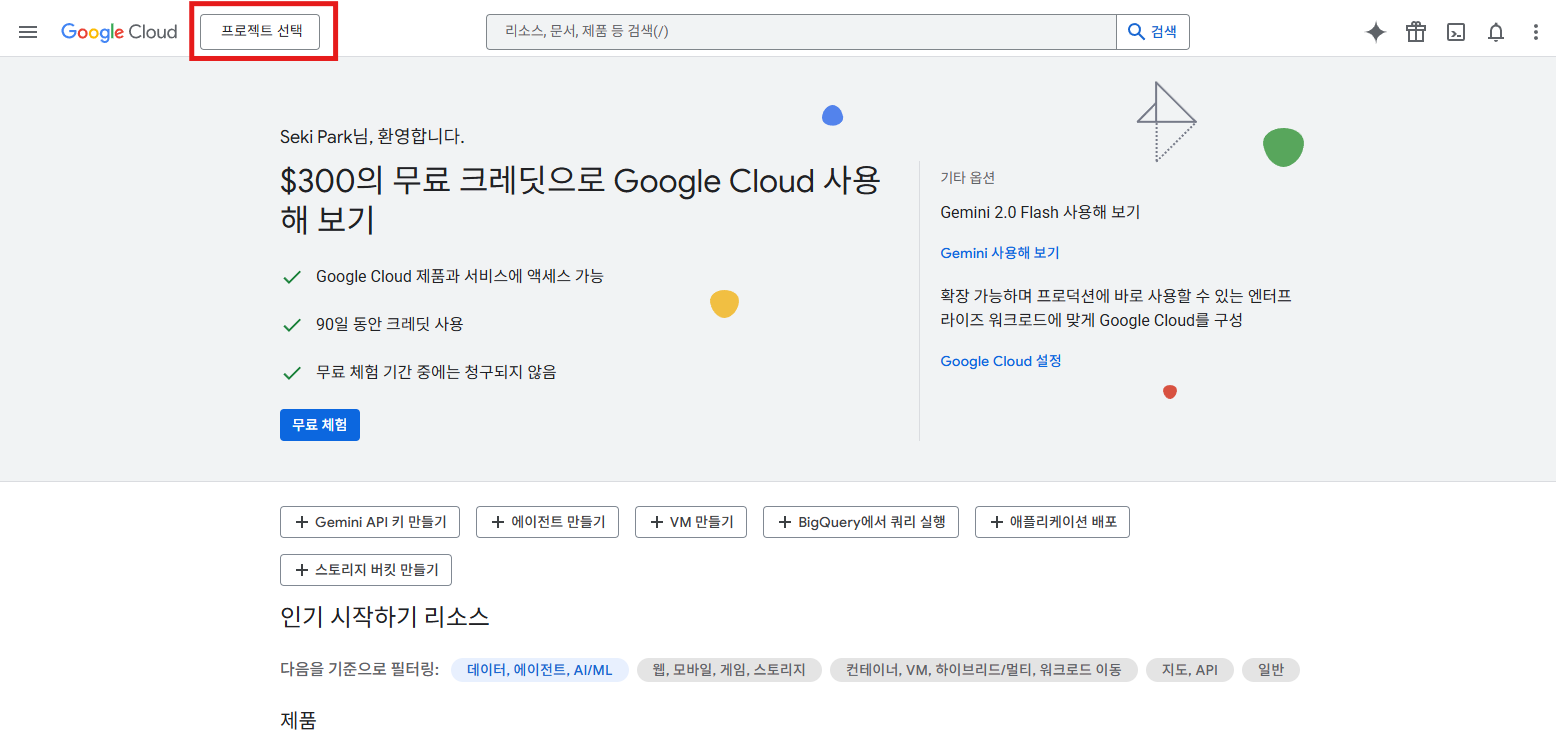Viewport: 1556px width, 736px height.
Task: Open the notifications bell
Action: click(1496, 32)
